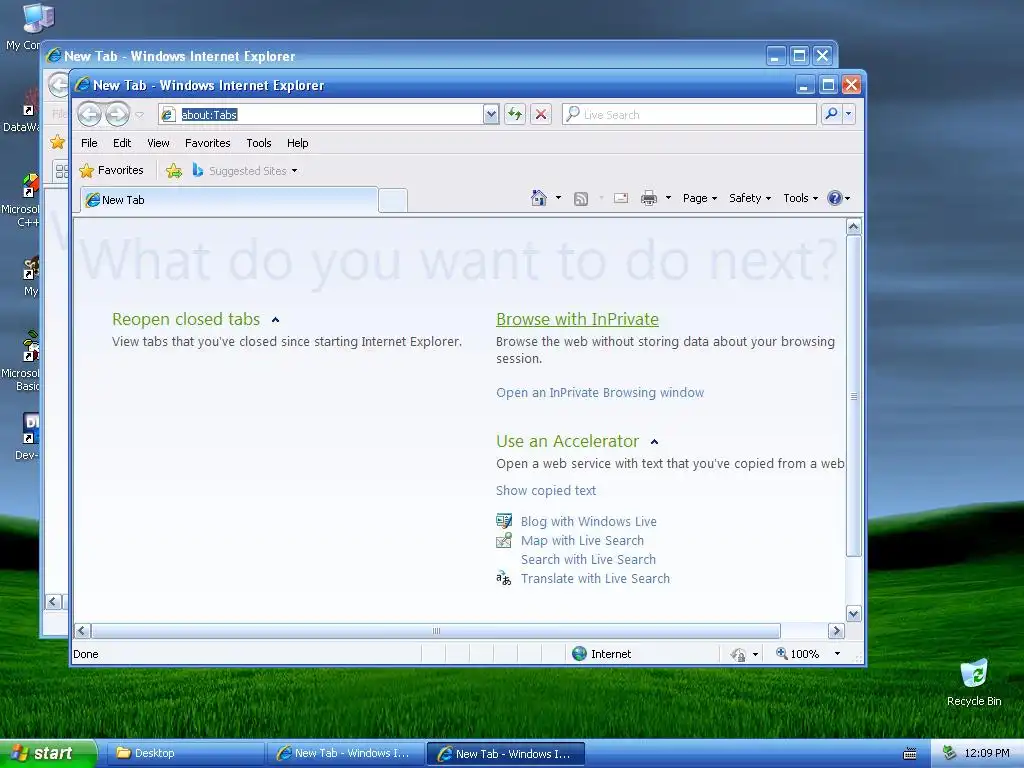Image resolution: width=1024 pixels, height=768 pixels.
Task: Click the zoom level magnifier icon
Action: 781,653
